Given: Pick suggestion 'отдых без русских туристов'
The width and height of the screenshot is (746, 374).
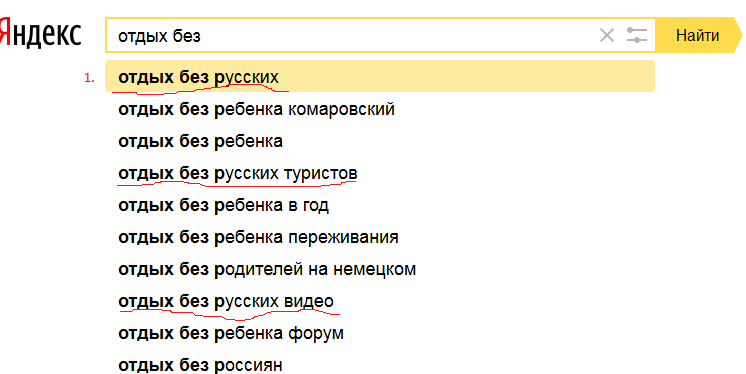Looking at the screenshot, I should click(380, 173).
